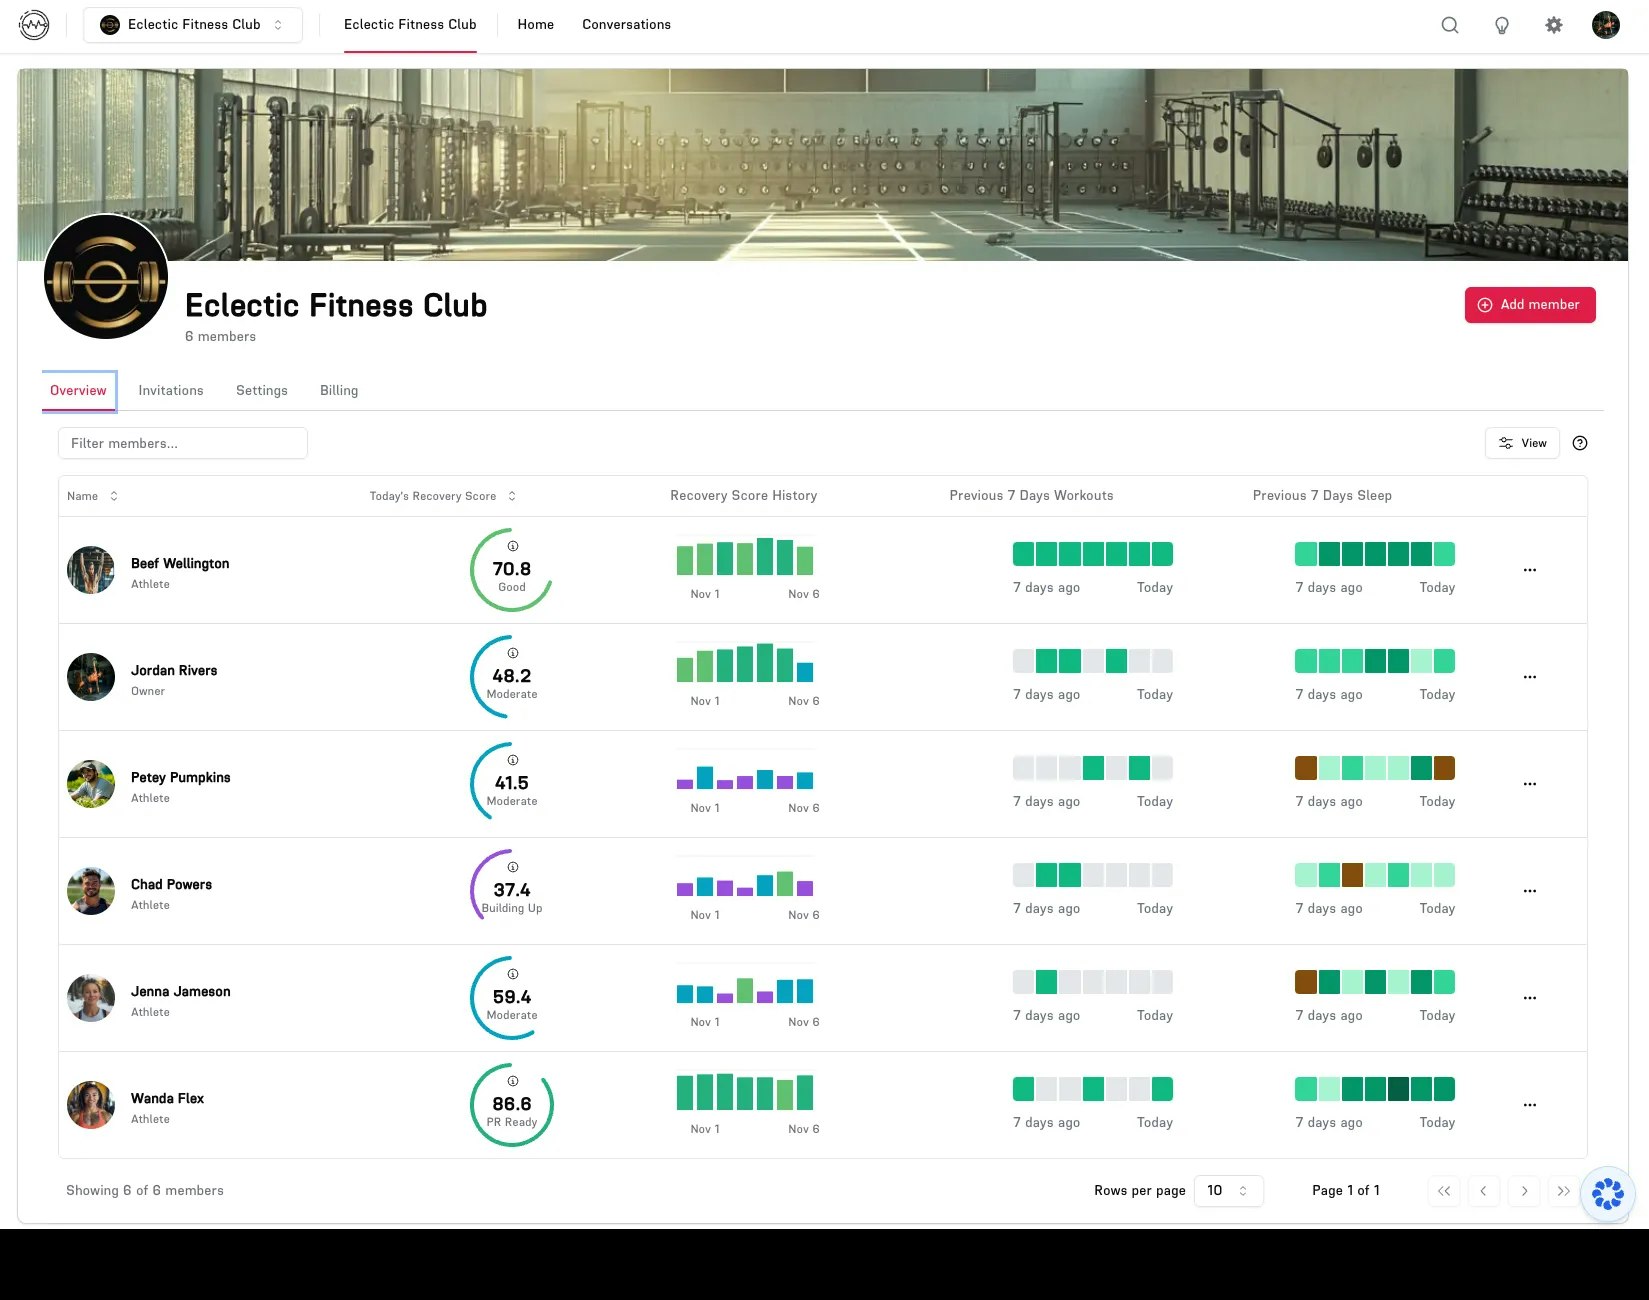Click the search magnifier icon
This screenshot has width=1649, height=1300.
click(1449, 25)
